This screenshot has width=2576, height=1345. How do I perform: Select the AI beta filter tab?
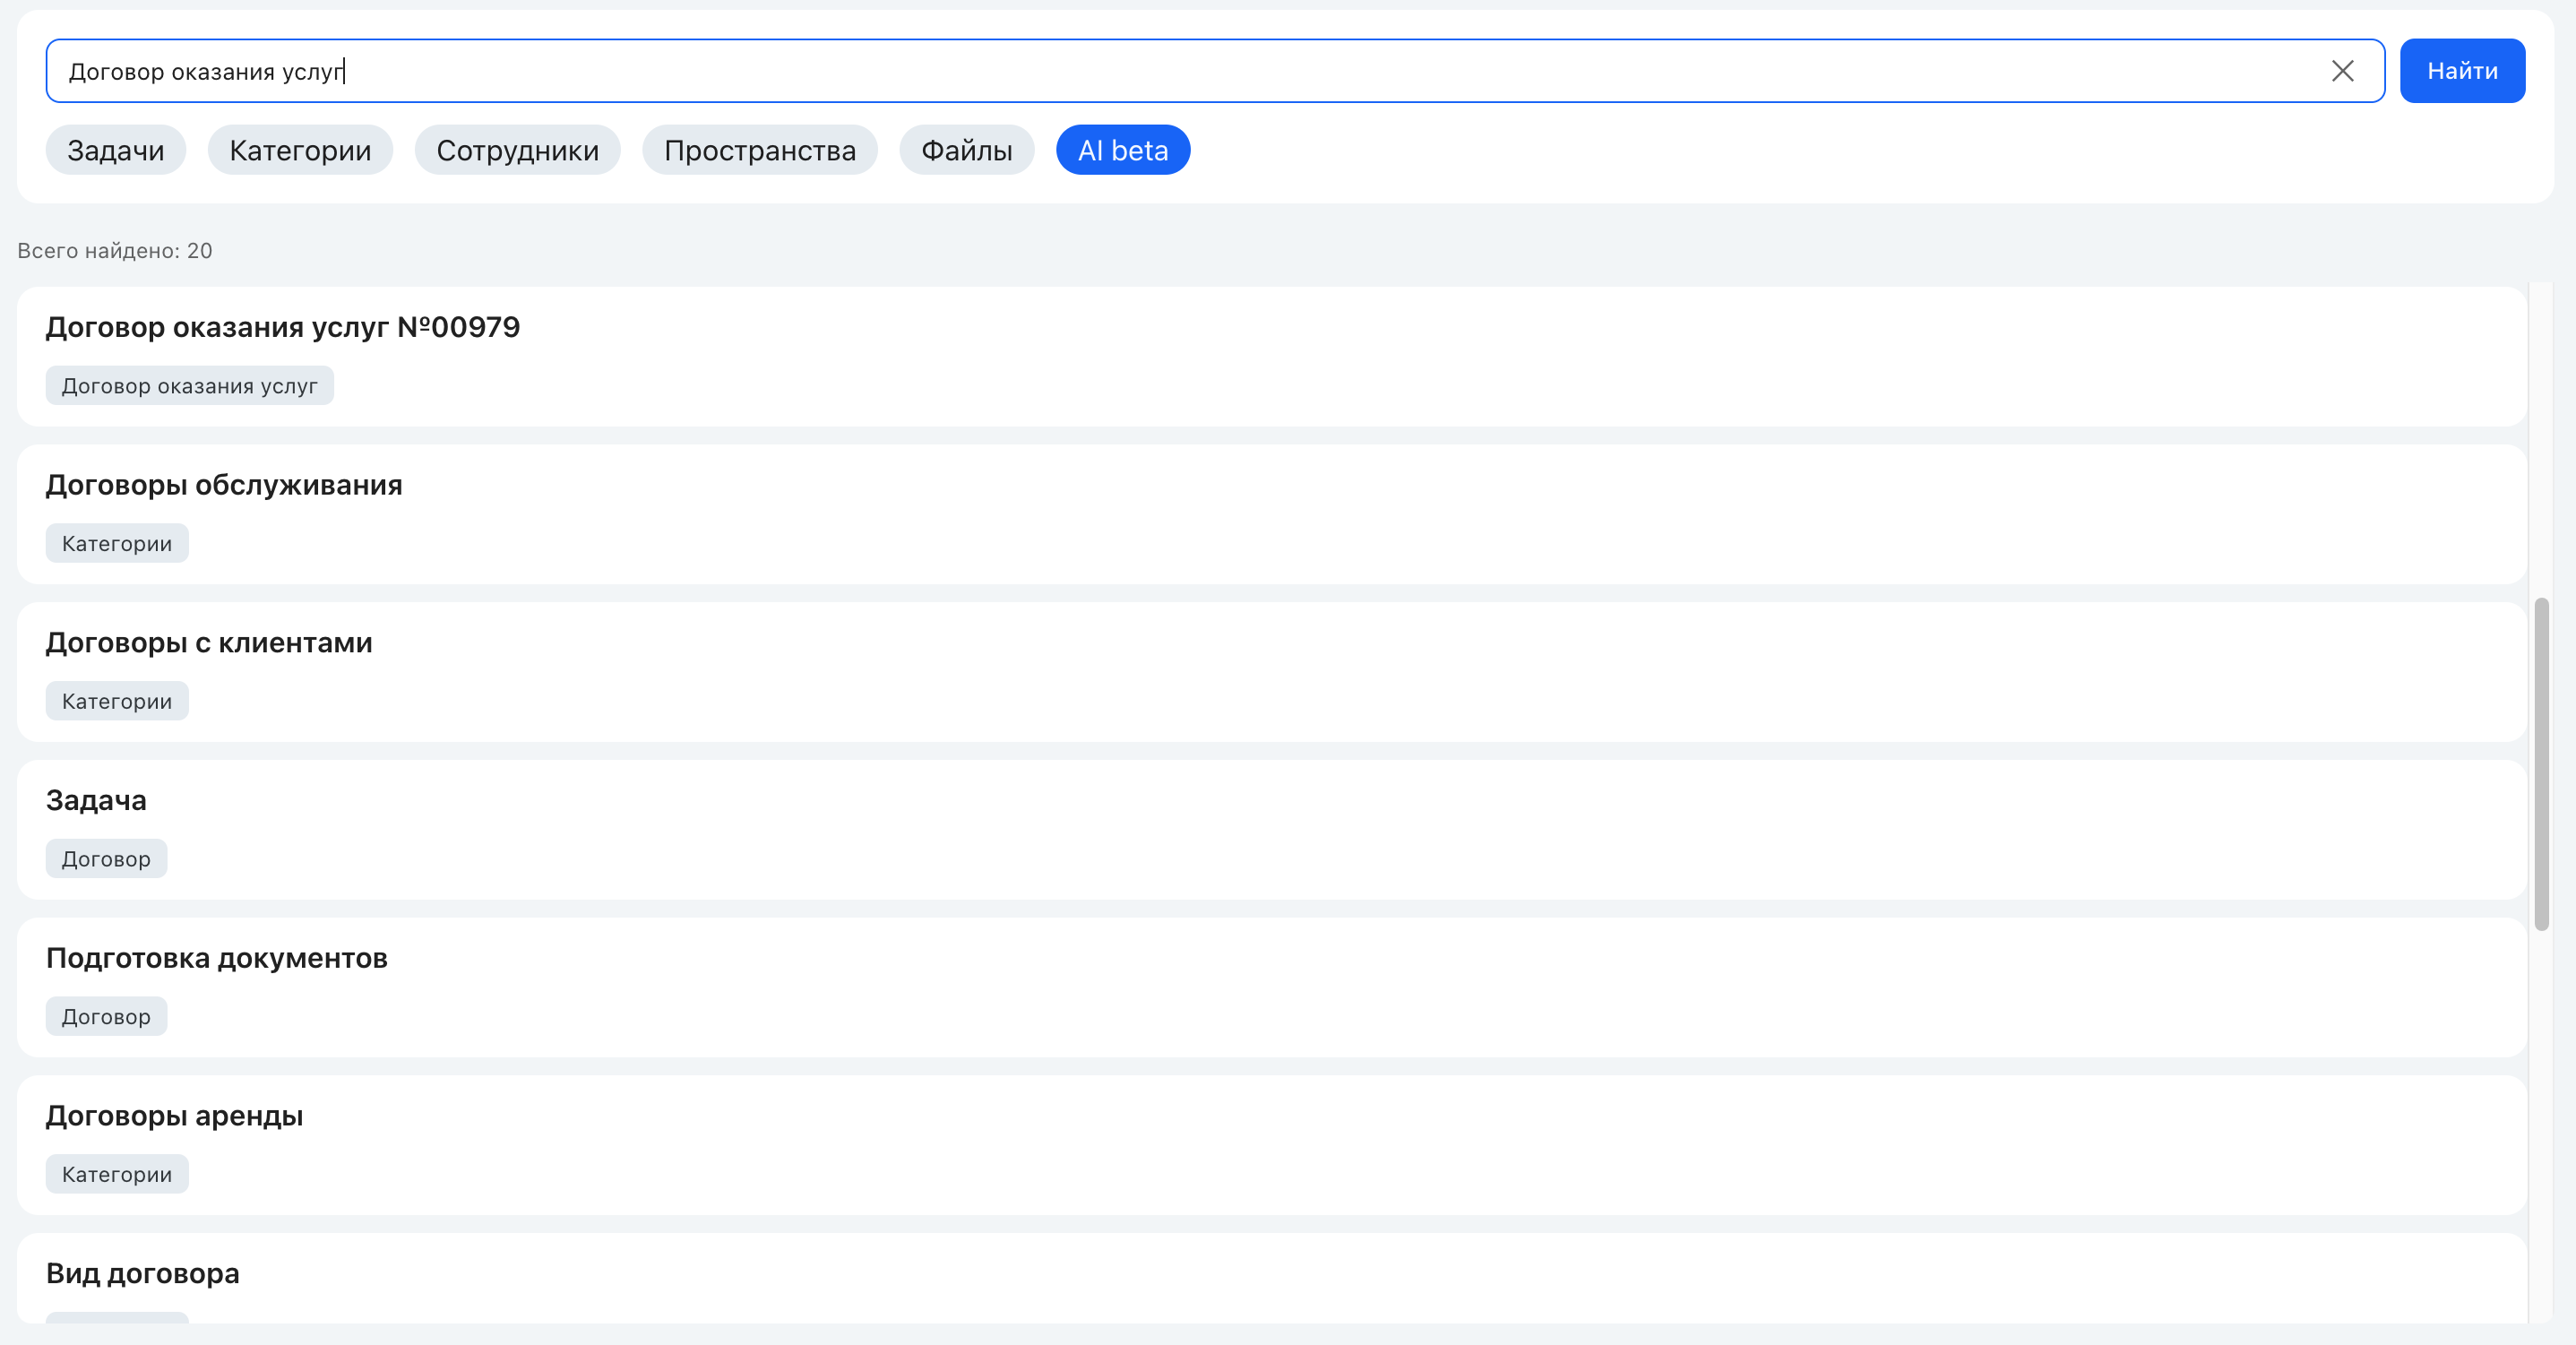pos(1123,150)
